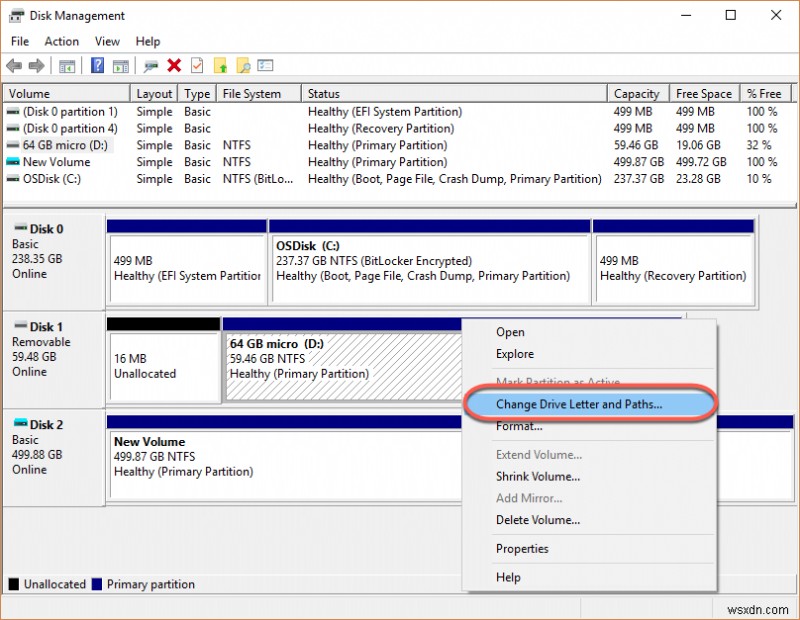
Task: Click the New Volume row drive icon
Action: tap(13, 162)
